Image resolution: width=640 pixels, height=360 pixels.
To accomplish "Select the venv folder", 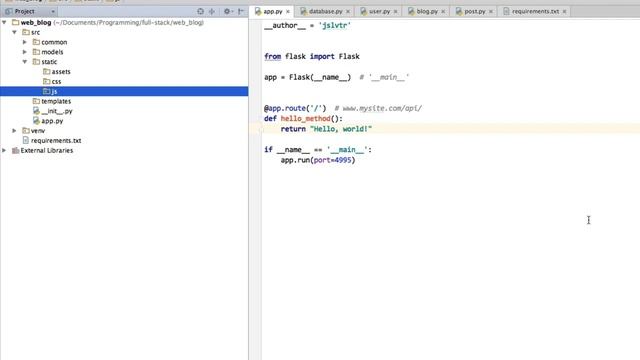I will pyautogui.click(x=38, y=131).
